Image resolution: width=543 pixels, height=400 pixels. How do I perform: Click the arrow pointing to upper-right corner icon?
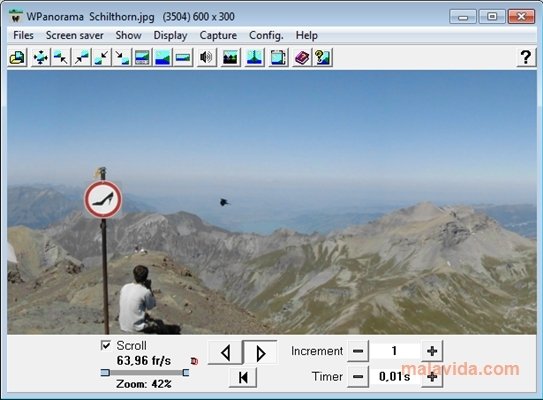(x=81, y=57)
